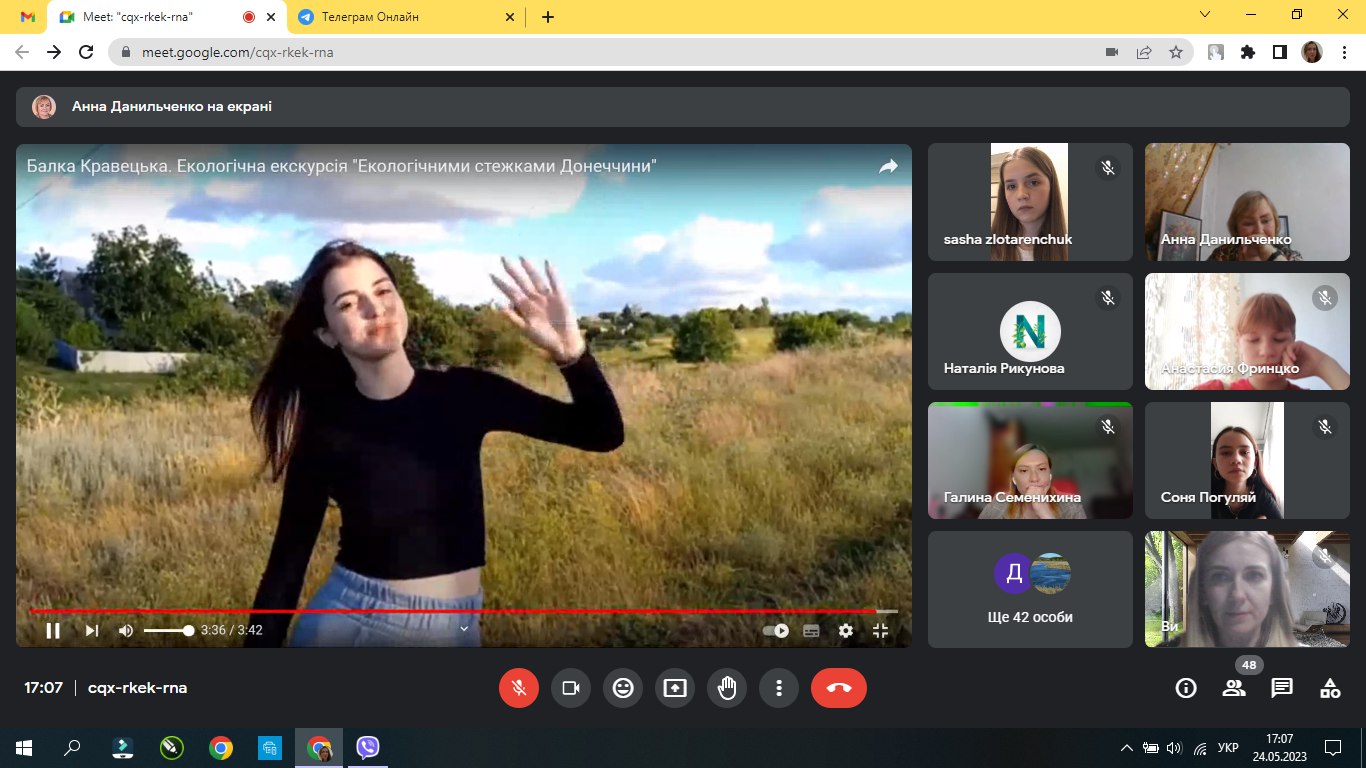Go back in browser history
The width and height of the screenshot is (1366, 768).
[x=22, y=52]
